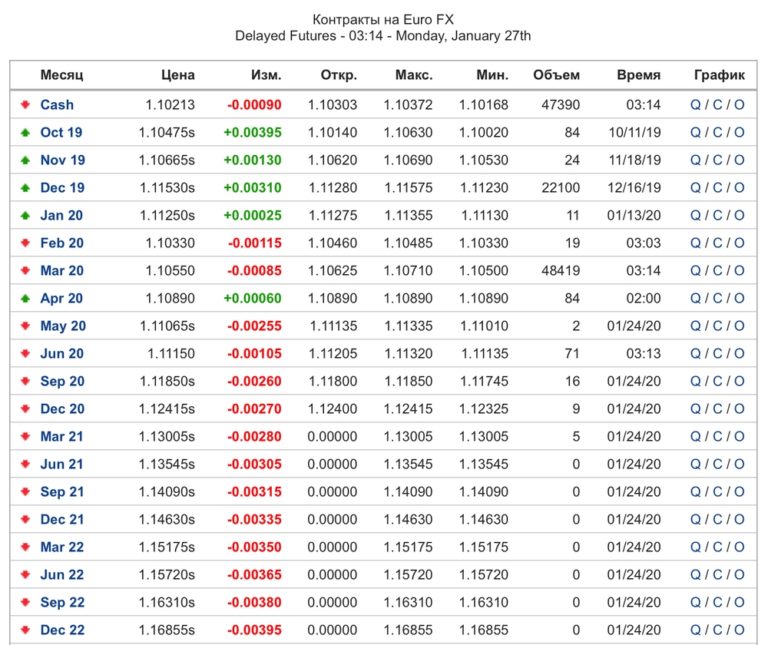
Task: Click the Объем column header
Action: coord(556,75)
